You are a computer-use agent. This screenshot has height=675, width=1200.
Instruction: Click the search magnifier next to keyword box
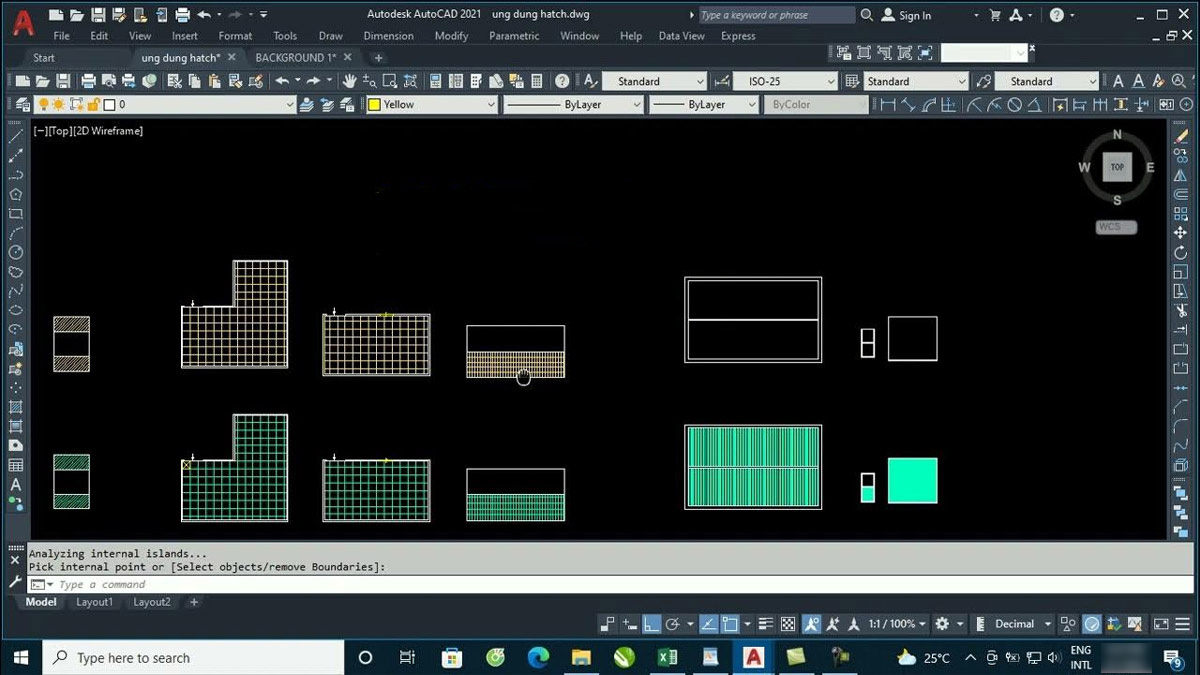(866, 15)
